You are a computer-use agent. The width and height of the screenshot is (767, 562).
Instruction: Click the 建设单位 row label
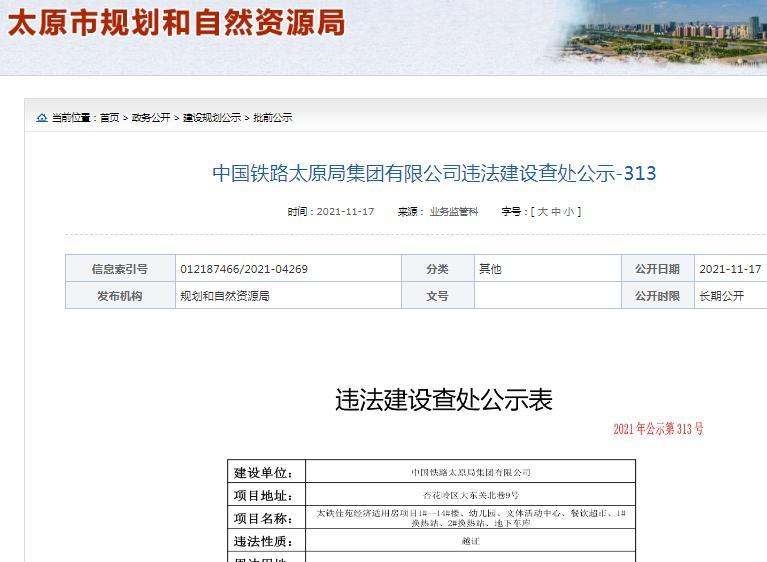tap(267, 472)
